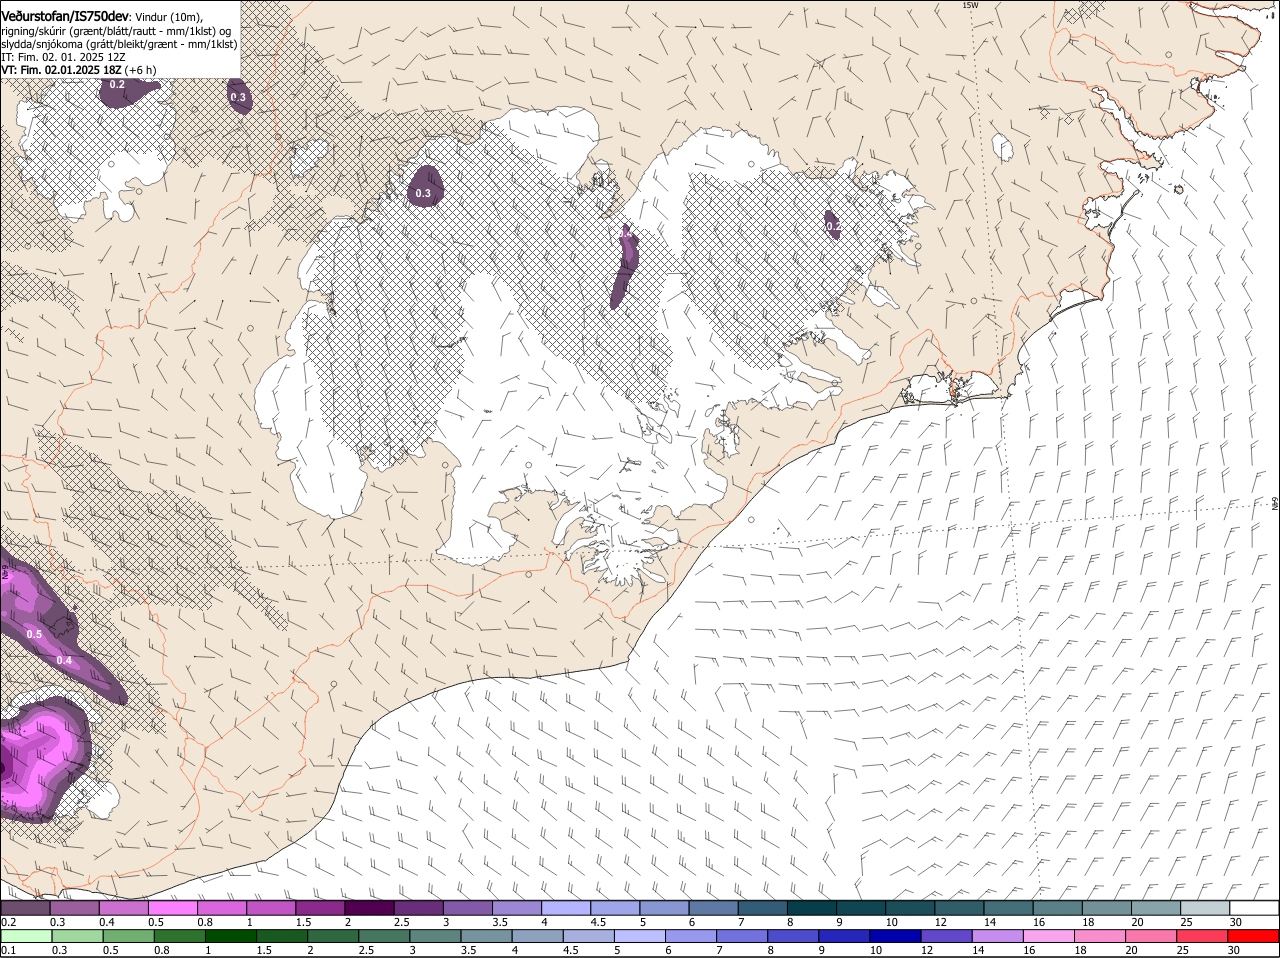1280x958 pixels.
Task: Click the 15W longitude label
Action: [x=969, y=5]
